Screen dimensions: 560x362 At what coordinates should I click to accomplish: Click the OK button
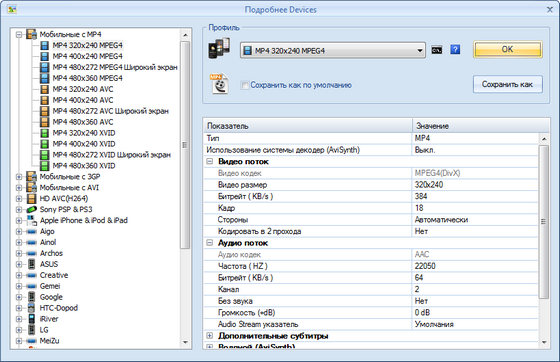(x=508, y=49)
